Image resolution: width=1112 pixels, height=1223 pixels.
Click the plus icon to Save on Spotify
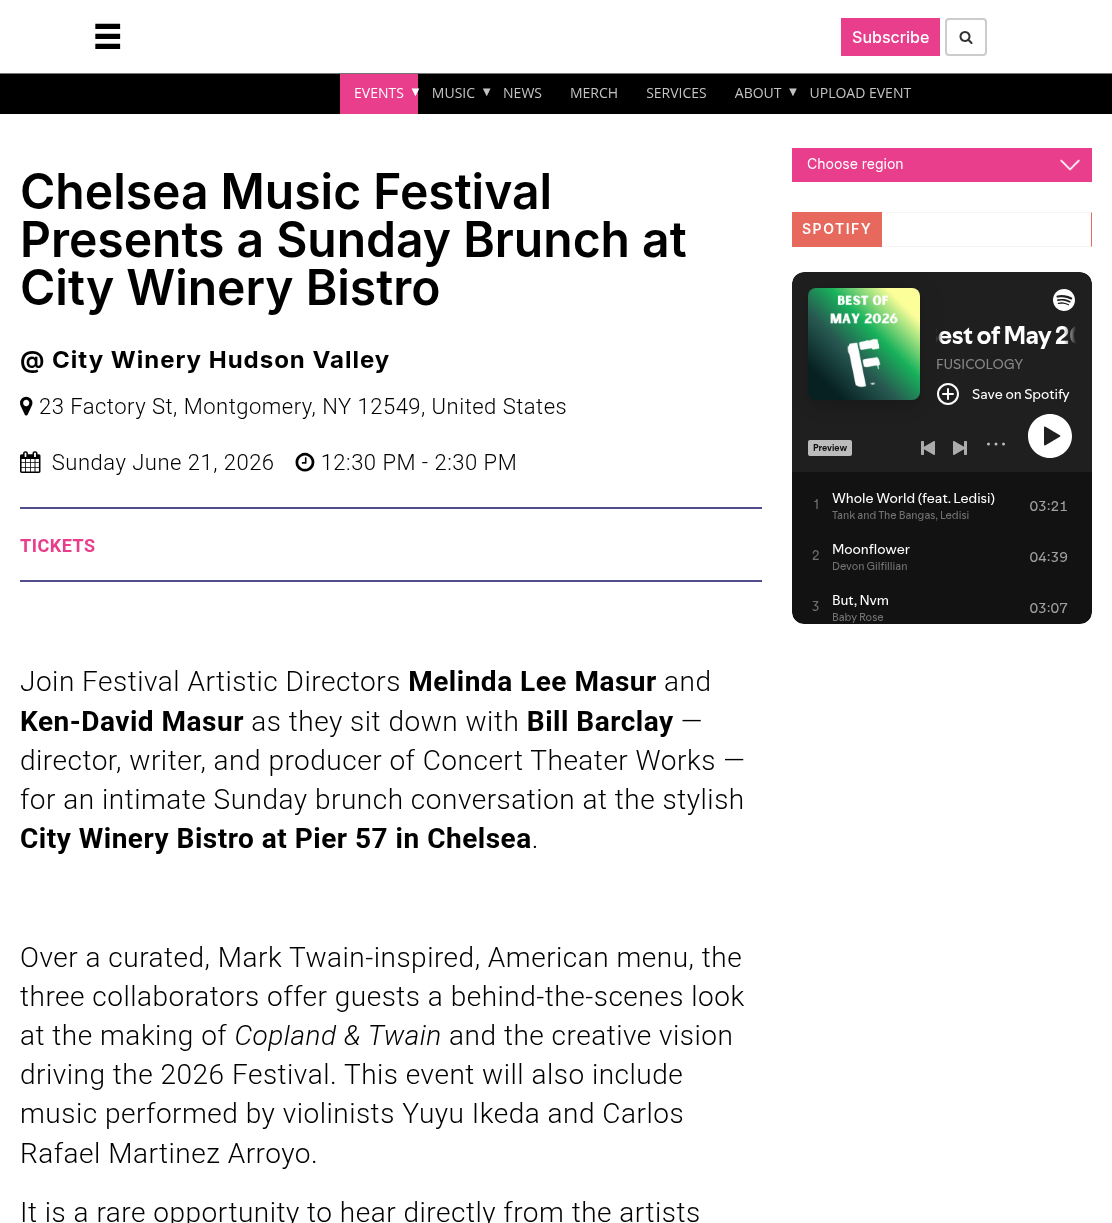(x=948, y=394)
